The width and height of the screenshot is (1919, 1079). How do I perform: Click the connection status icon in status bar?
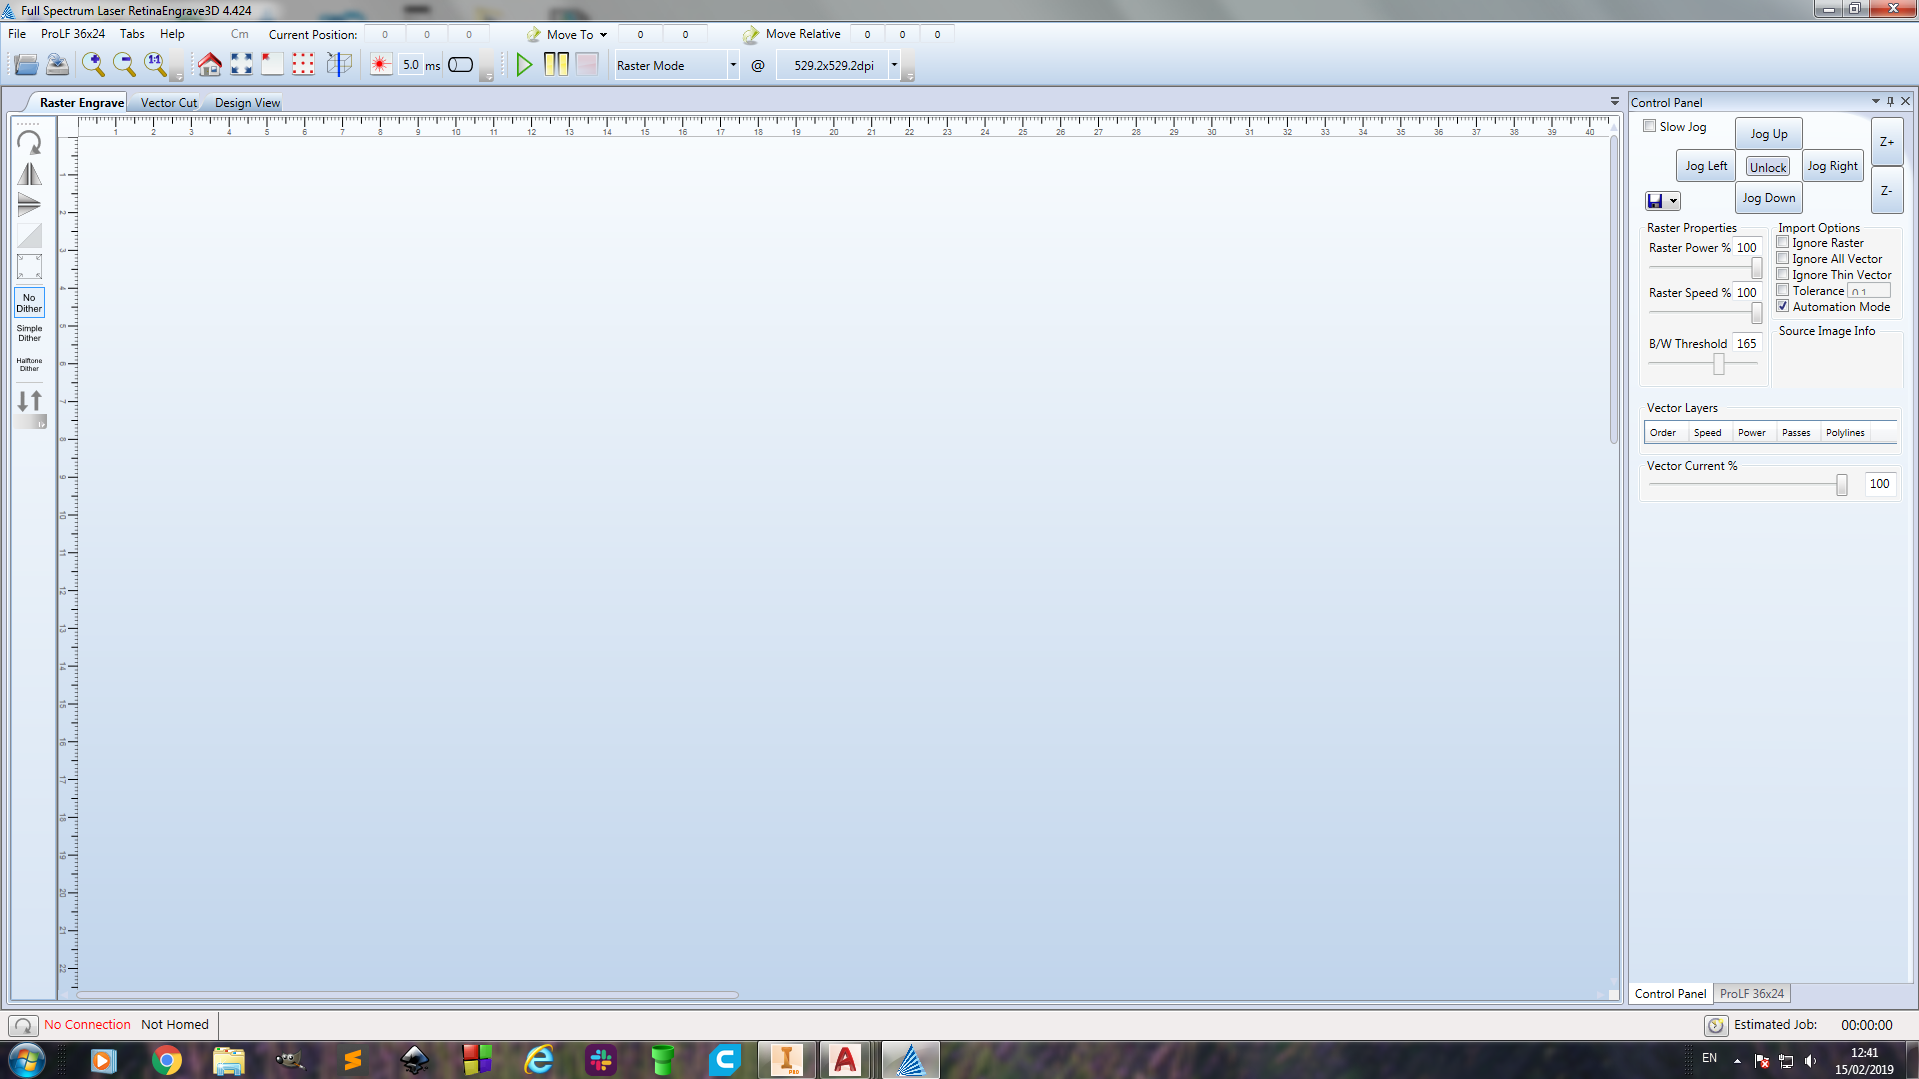[23, 1025]
